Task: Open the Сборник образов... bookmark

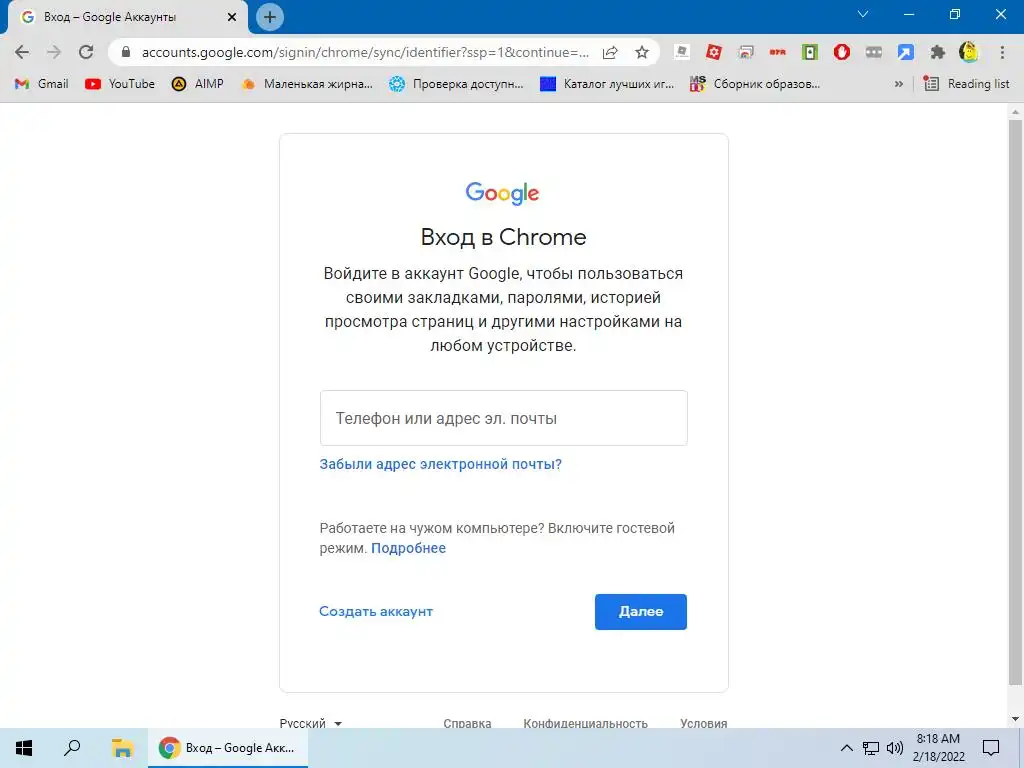Action: coord(755,84)
